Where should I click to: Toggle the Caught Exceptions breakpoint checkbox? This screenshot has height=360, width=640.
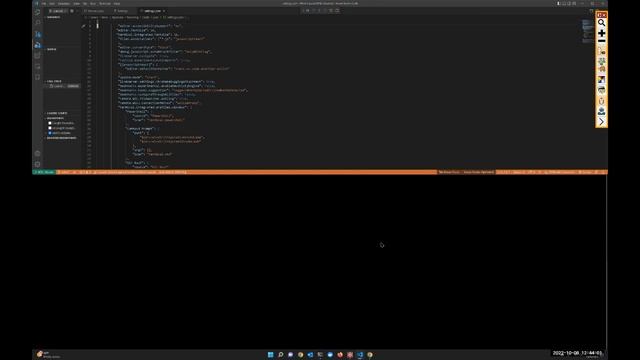tap(50, 123)
